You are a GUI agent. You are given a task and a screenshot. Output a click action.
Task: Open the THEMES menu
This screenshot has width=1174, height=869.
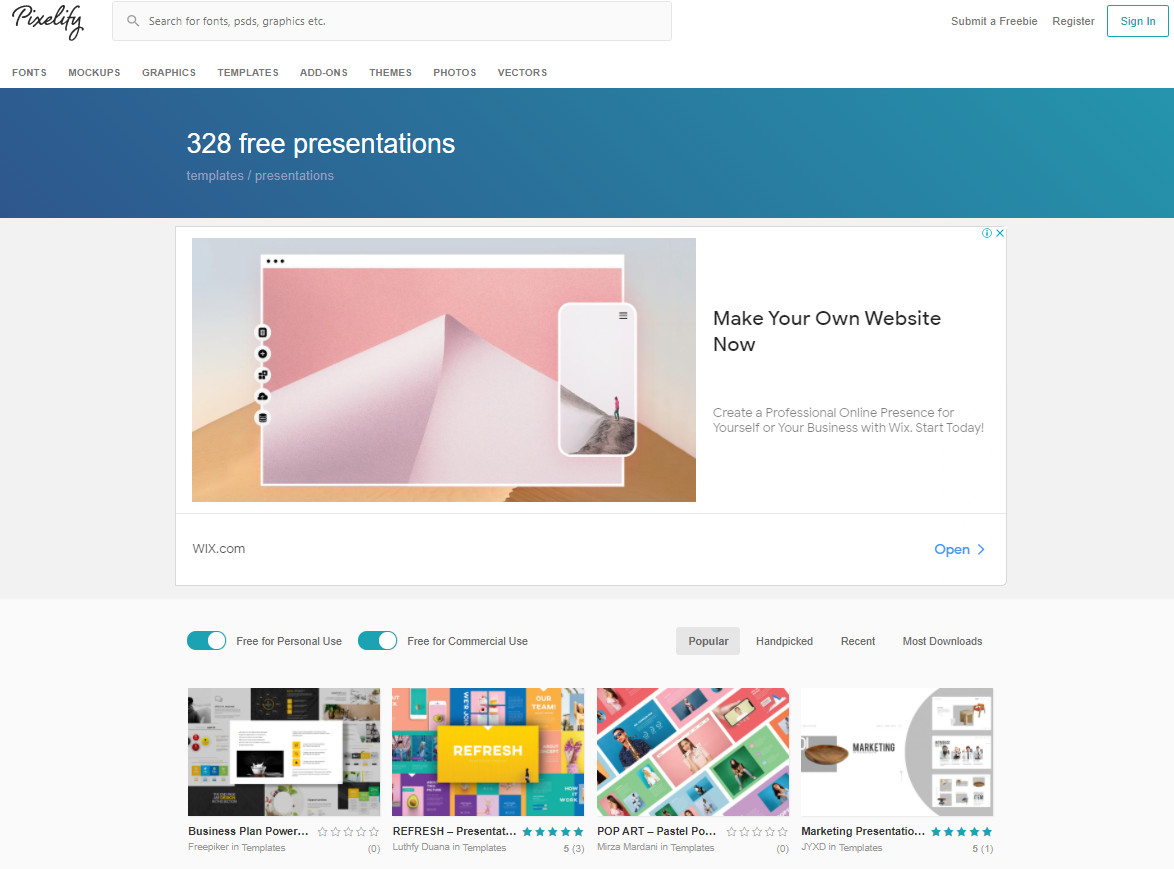pyautogui.click(x=390, y=73)
